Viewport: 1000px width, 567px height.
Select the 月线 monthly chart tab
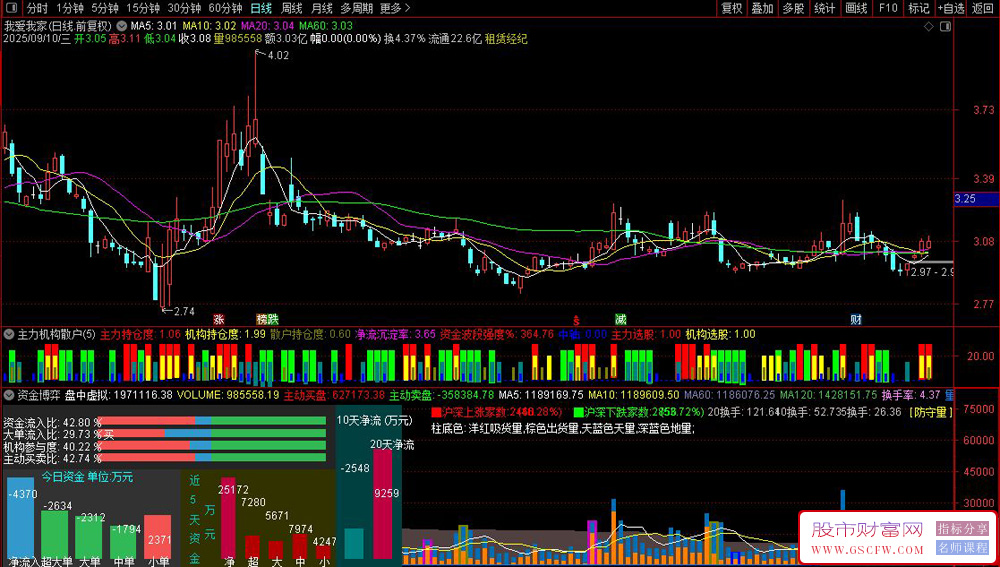[x=321, y=8]
